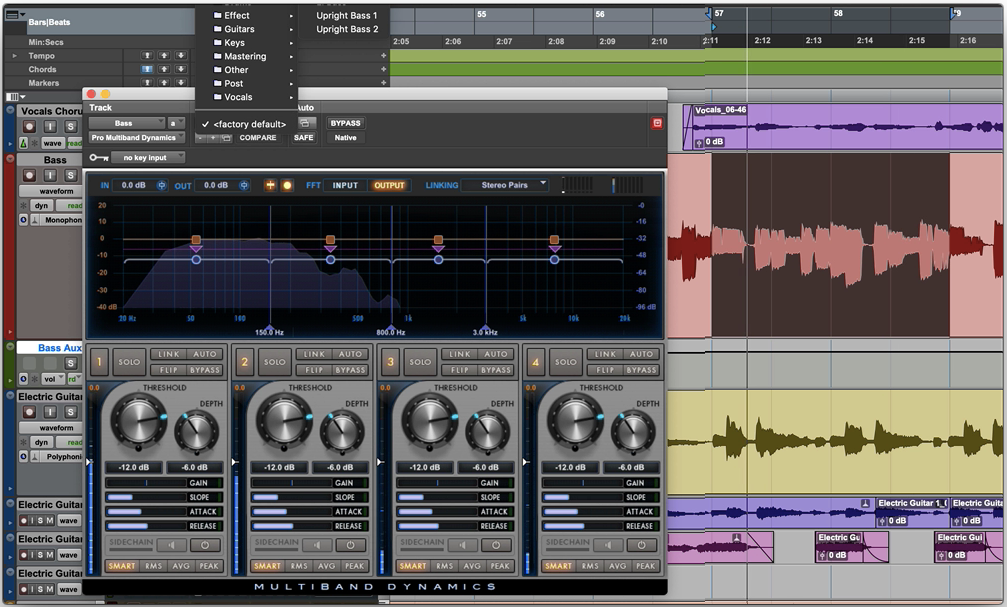Toggle Solo on Electric Guitar waveform track
This screenshot has height=607, width=1007.
71,412
